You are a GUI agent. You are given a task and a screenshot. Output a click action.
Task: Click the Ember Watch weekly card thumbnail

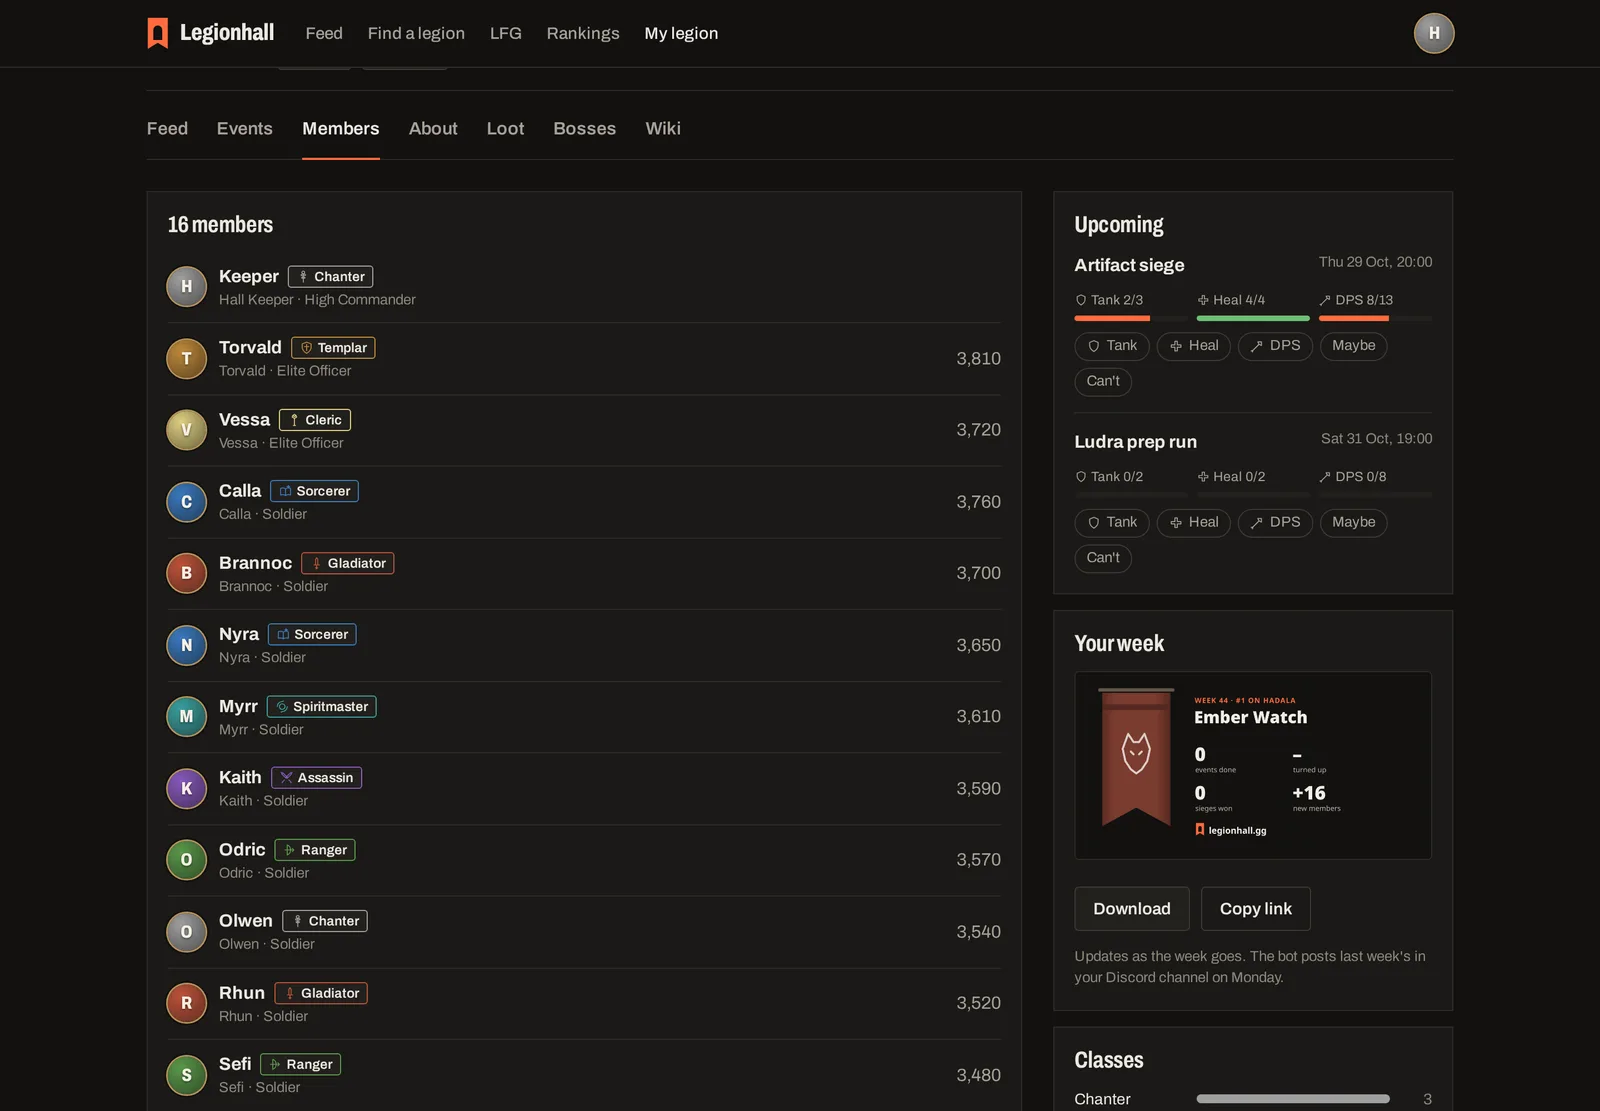(1253, 765)
